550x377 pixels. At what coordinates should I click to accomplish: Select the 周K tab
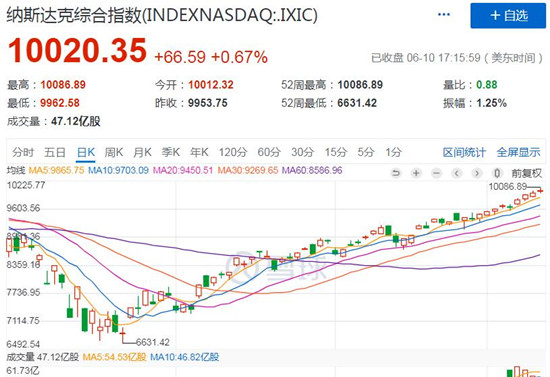click(x=114, y=153)
